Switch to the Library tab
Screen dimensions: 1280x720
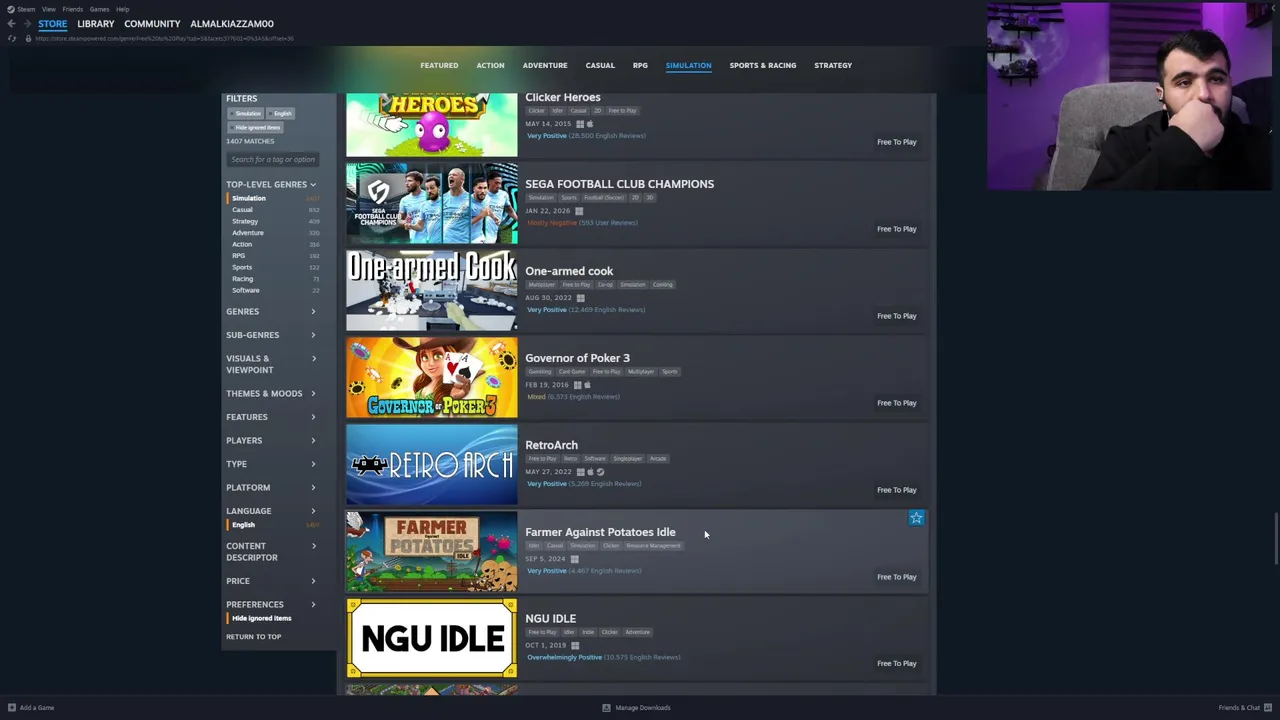[96, 24]
